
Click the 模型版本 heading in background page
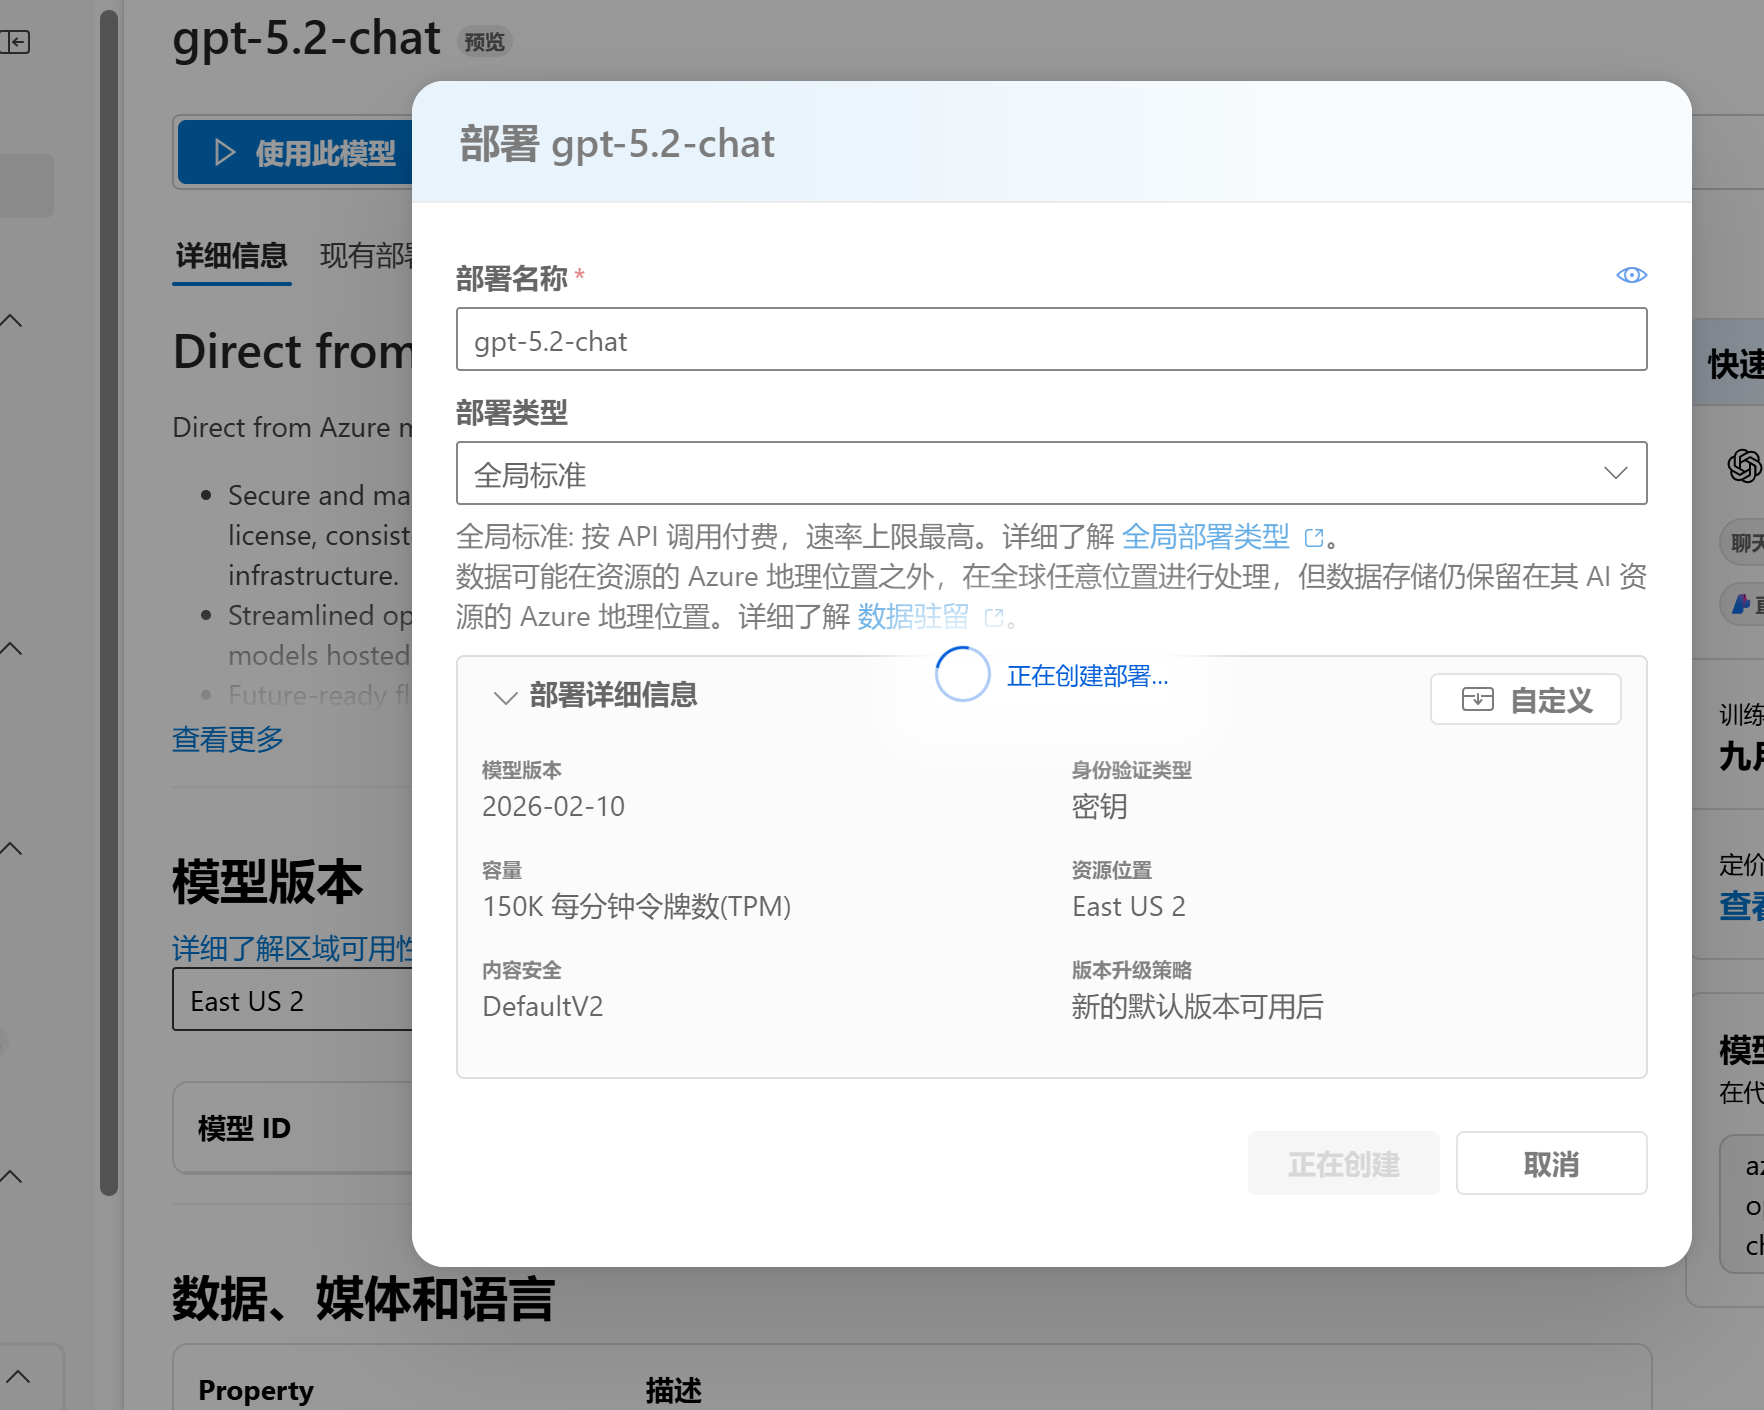(267, 881)
